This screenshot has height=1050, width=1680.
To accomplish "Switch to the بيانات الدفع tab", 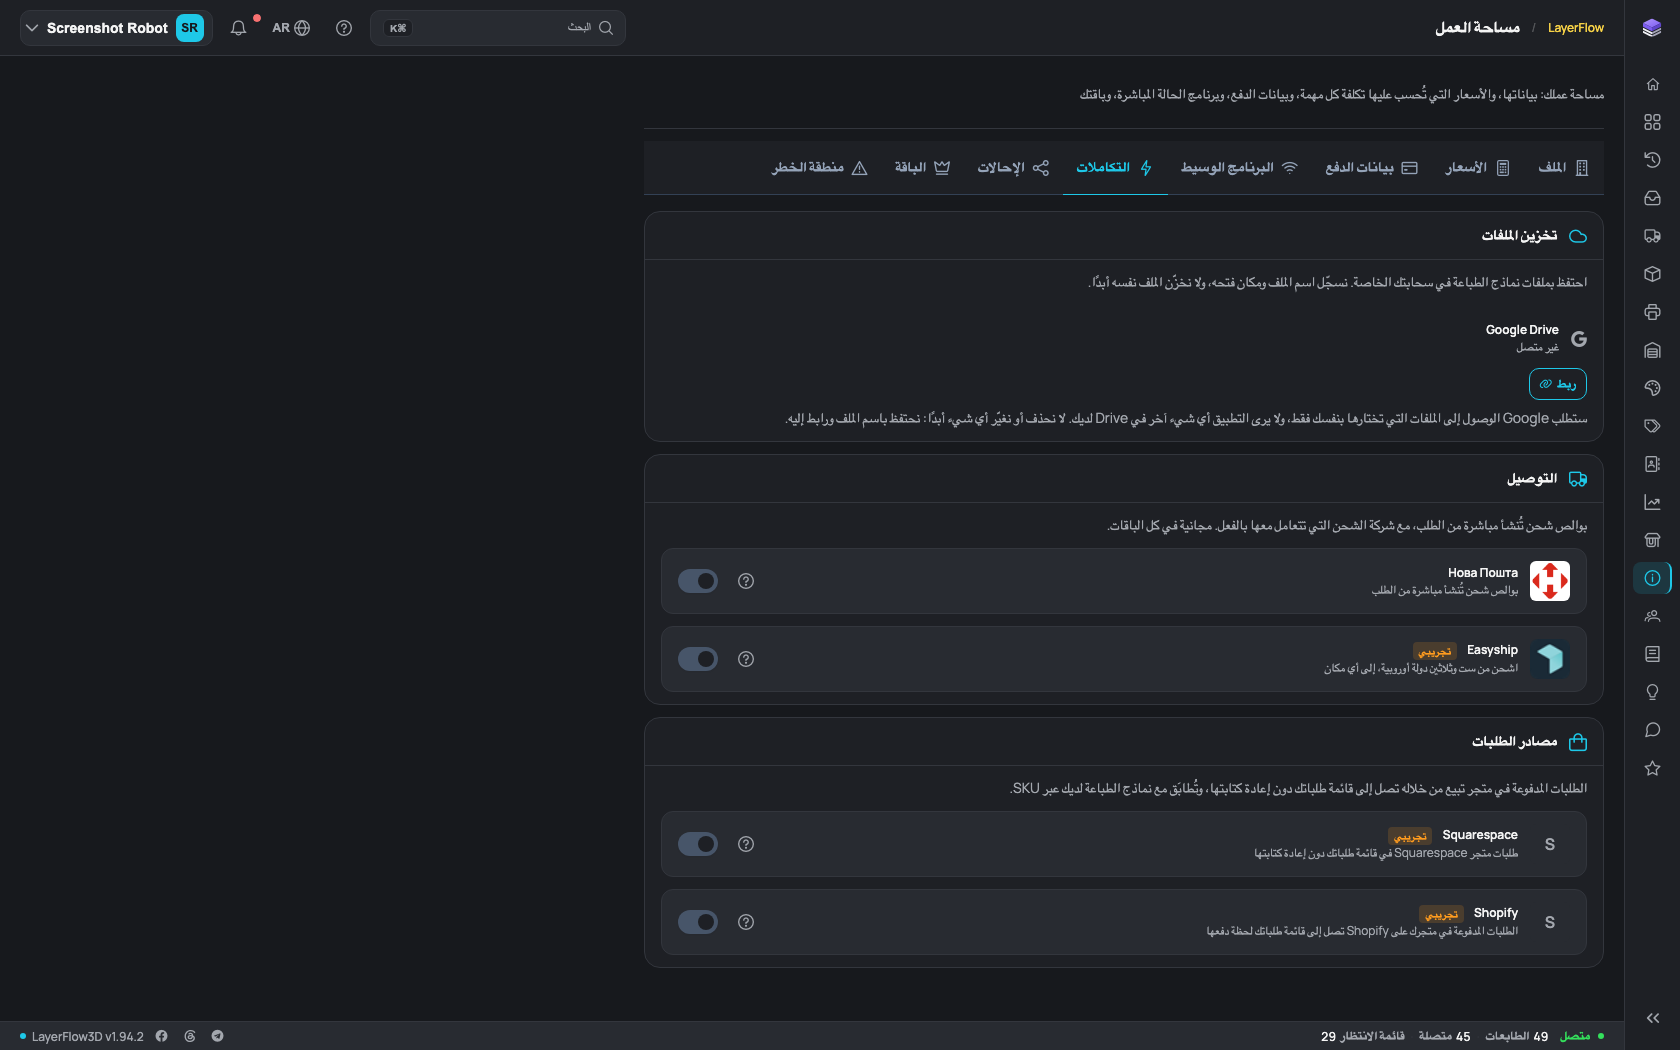I will point(1371,168).
